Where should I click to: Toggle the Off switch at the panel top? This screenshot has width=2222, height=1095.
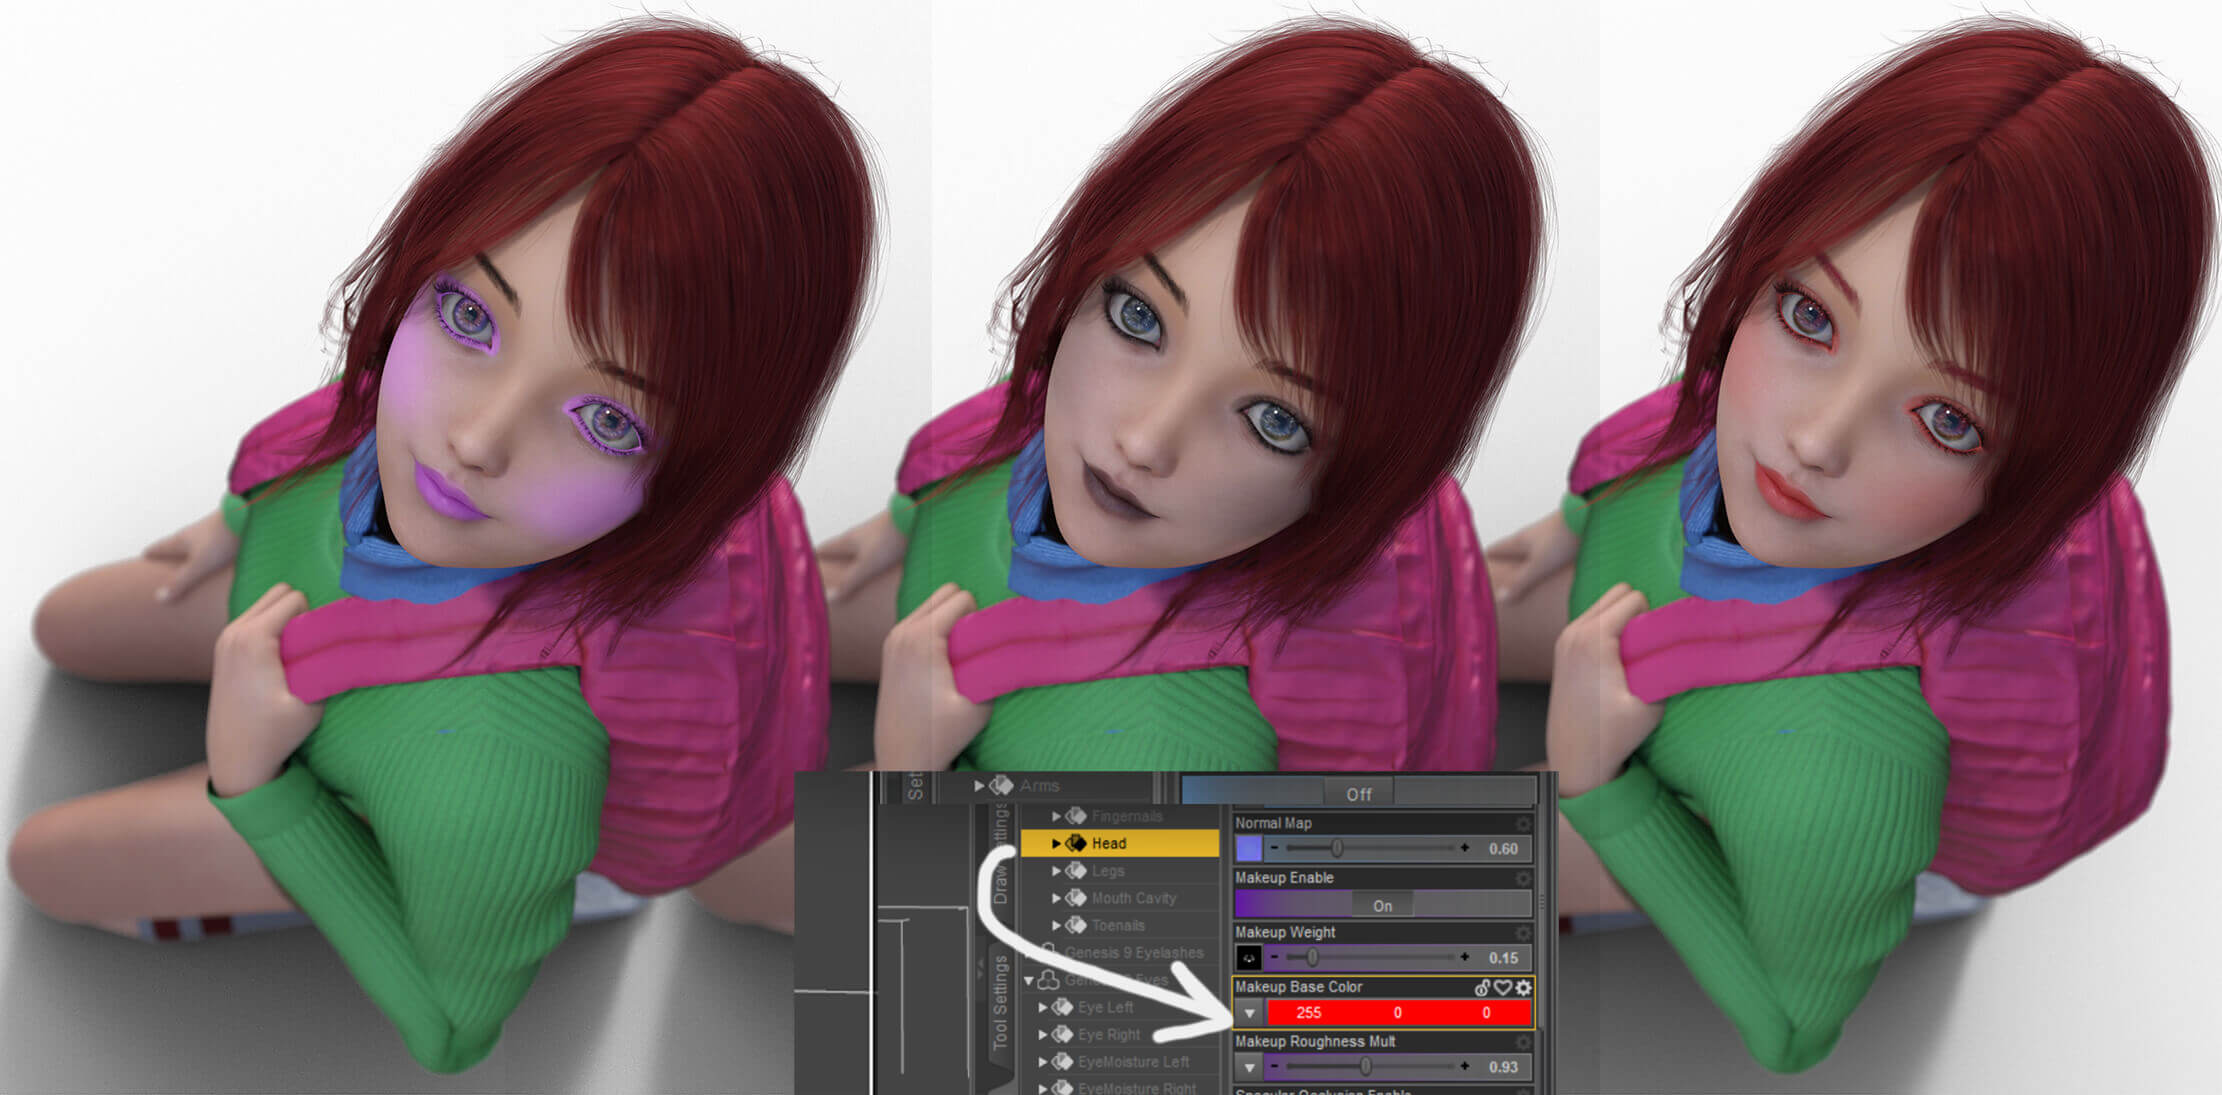coord(1358,794)
